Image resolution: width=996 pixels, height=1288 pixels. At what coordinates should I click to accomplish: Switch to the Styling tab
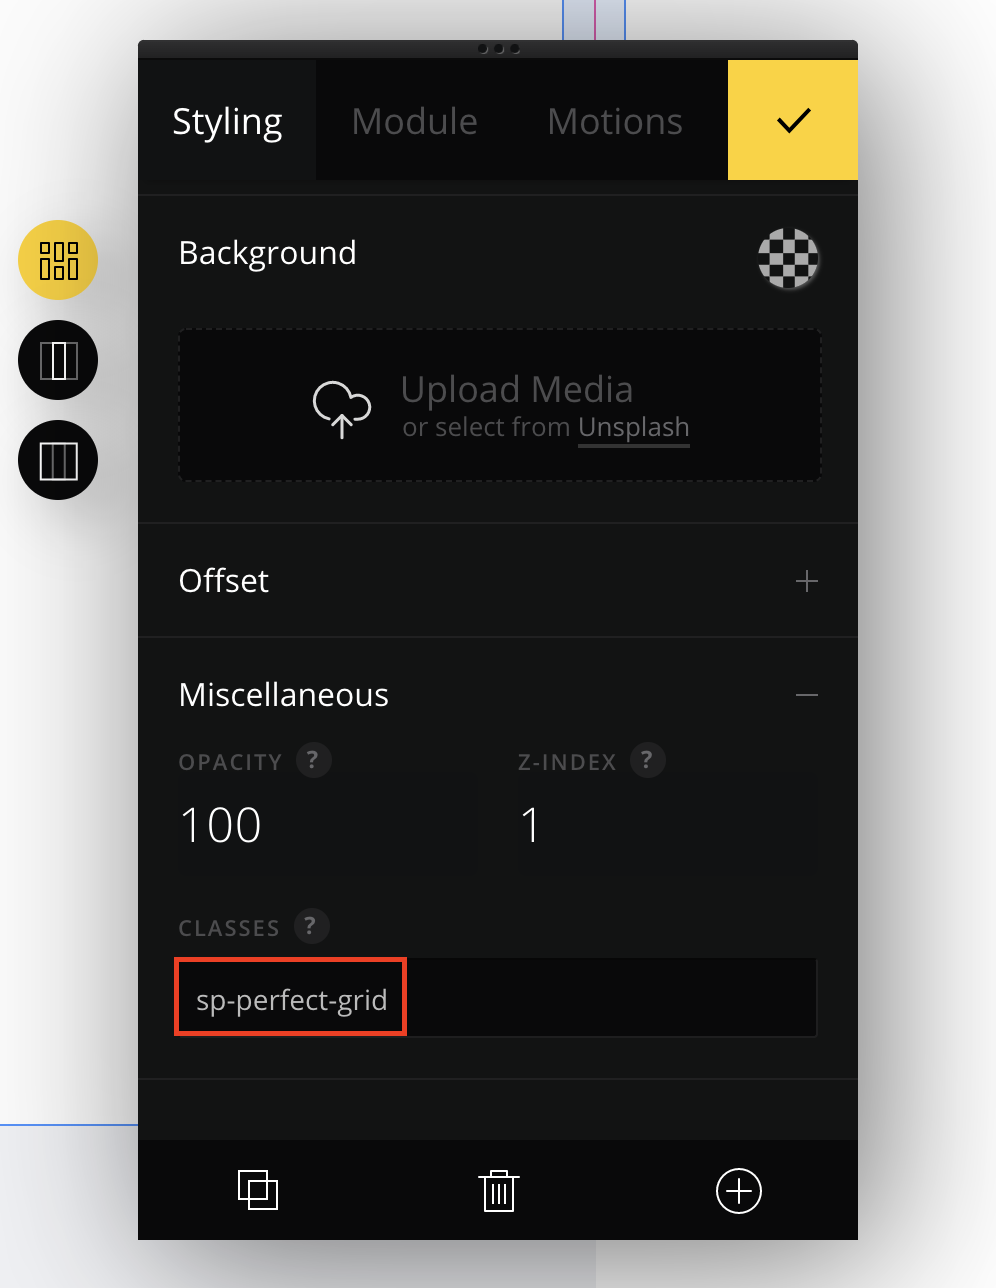point(227,121)
